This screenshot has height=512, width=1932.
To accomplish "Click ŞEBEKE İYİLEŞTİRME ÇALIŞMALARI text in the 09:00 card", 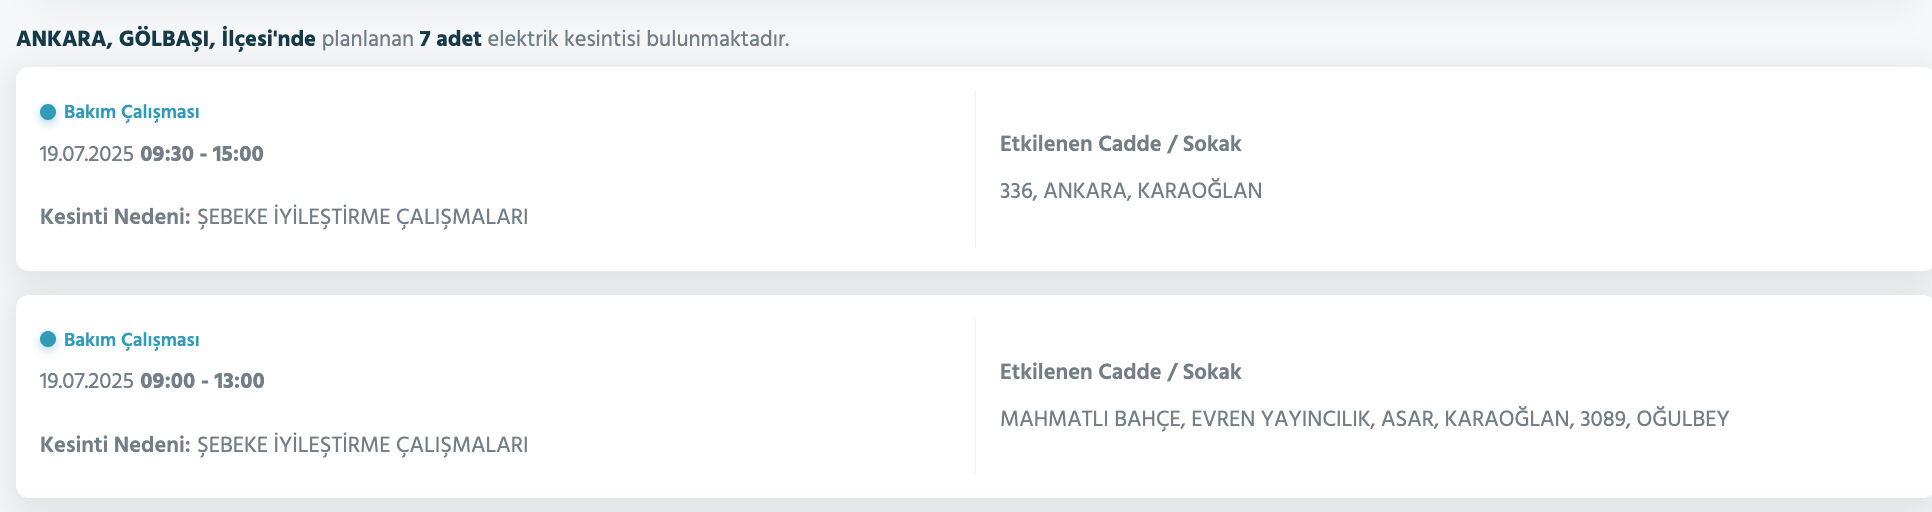I will [x=362, y=445].
